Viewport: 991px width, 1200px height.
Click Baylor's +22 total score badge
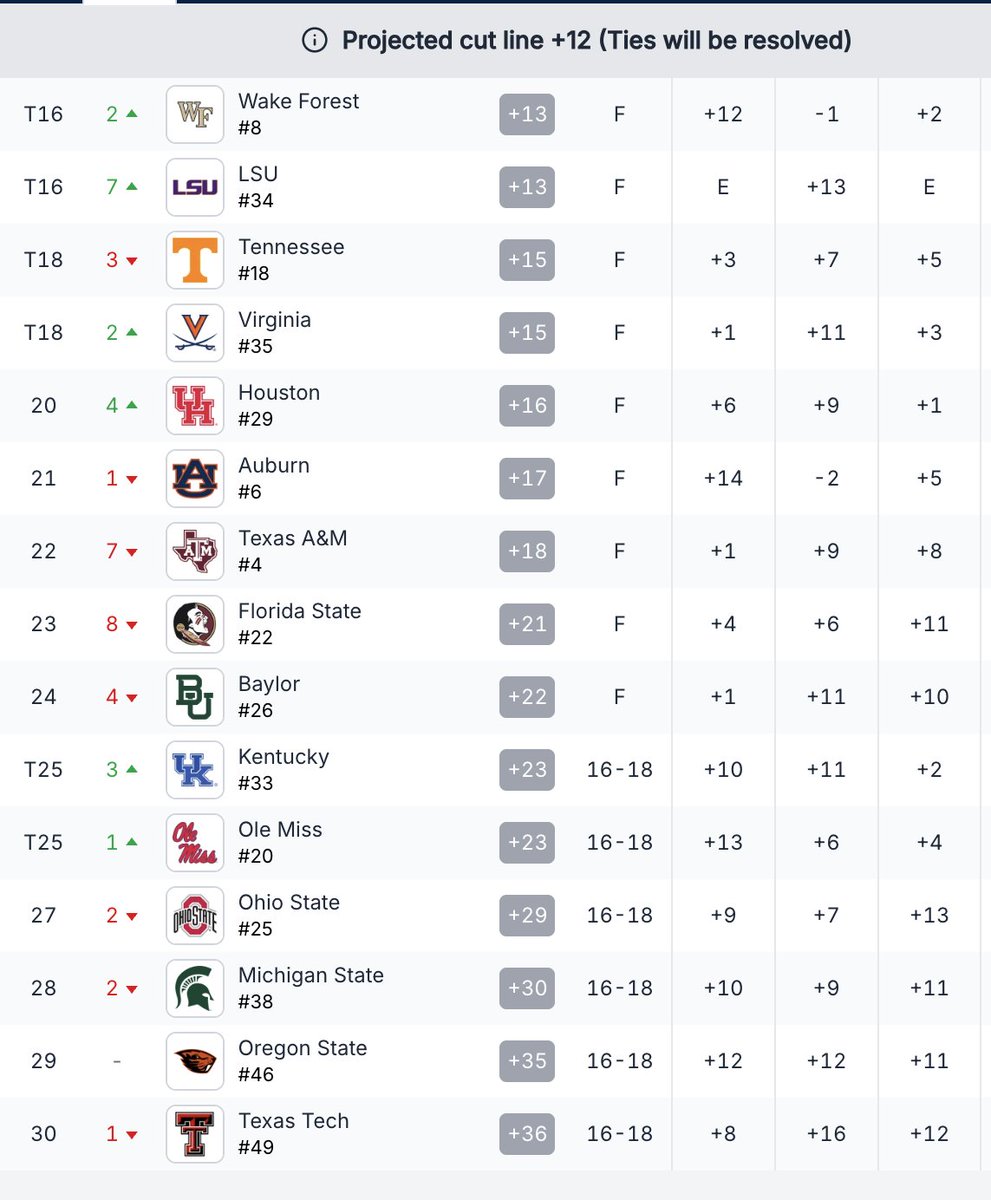[527, 697]
